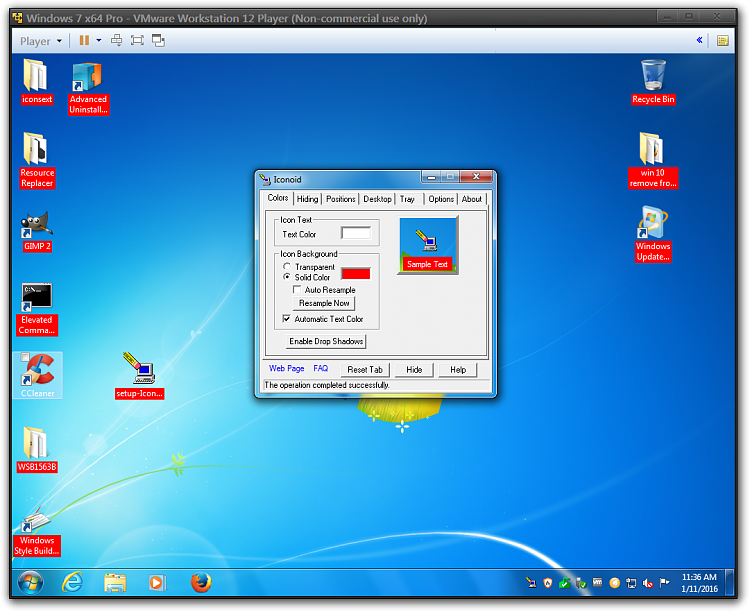The height and width of the screenshot is (612, 750).
Task: Enable the Auto Resample checkbox
Action: [x=297, y=289]
